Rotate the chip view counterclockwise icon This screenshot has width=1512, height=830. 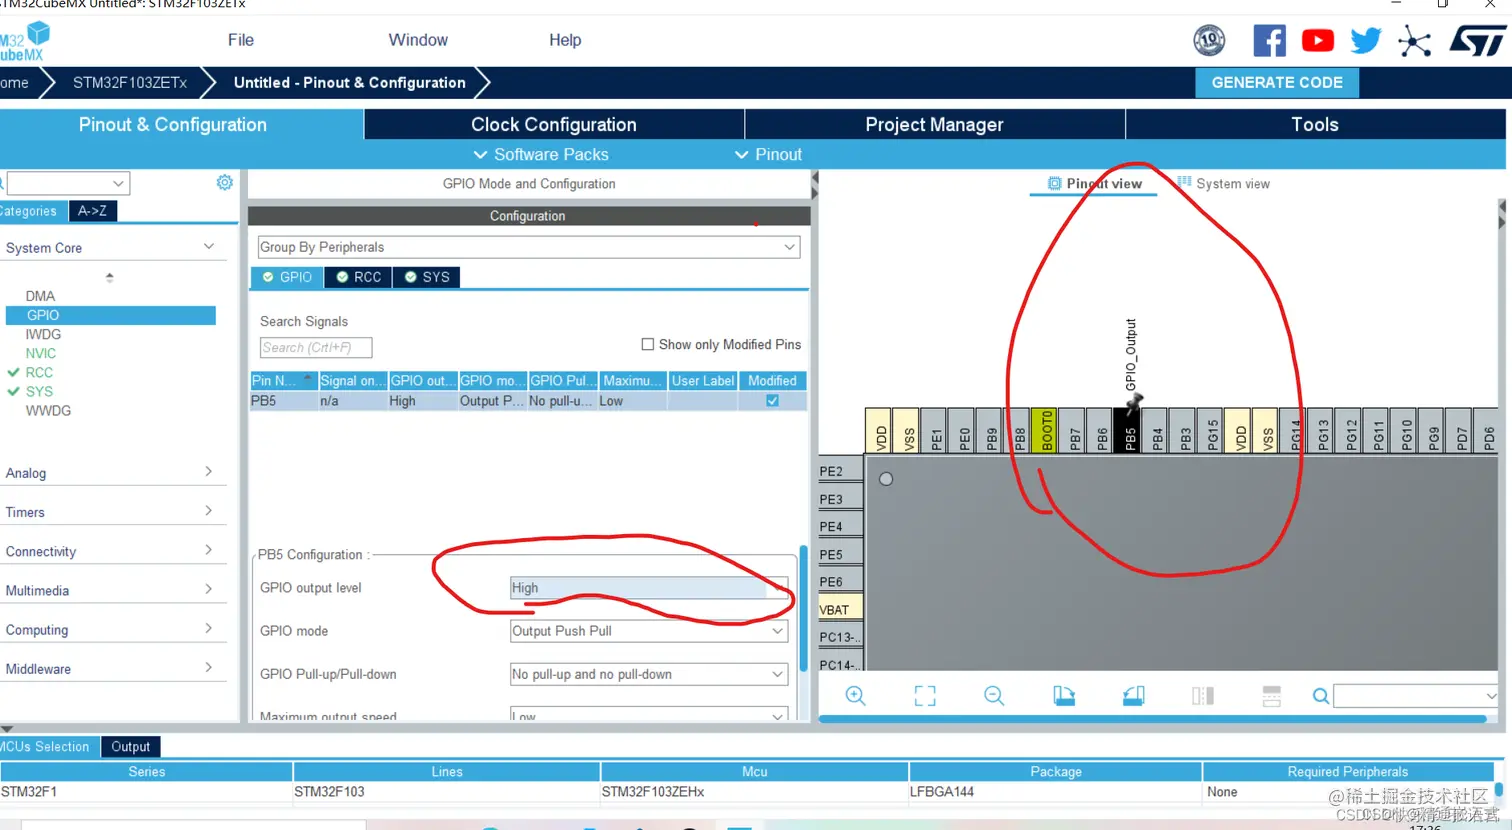(1133, 696)
